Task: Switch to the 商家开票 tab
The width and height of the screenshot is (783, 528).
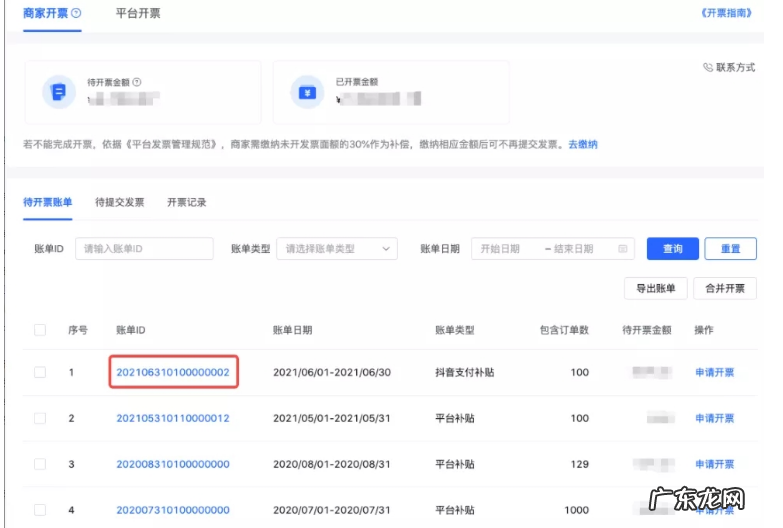Action: [45, 13]
